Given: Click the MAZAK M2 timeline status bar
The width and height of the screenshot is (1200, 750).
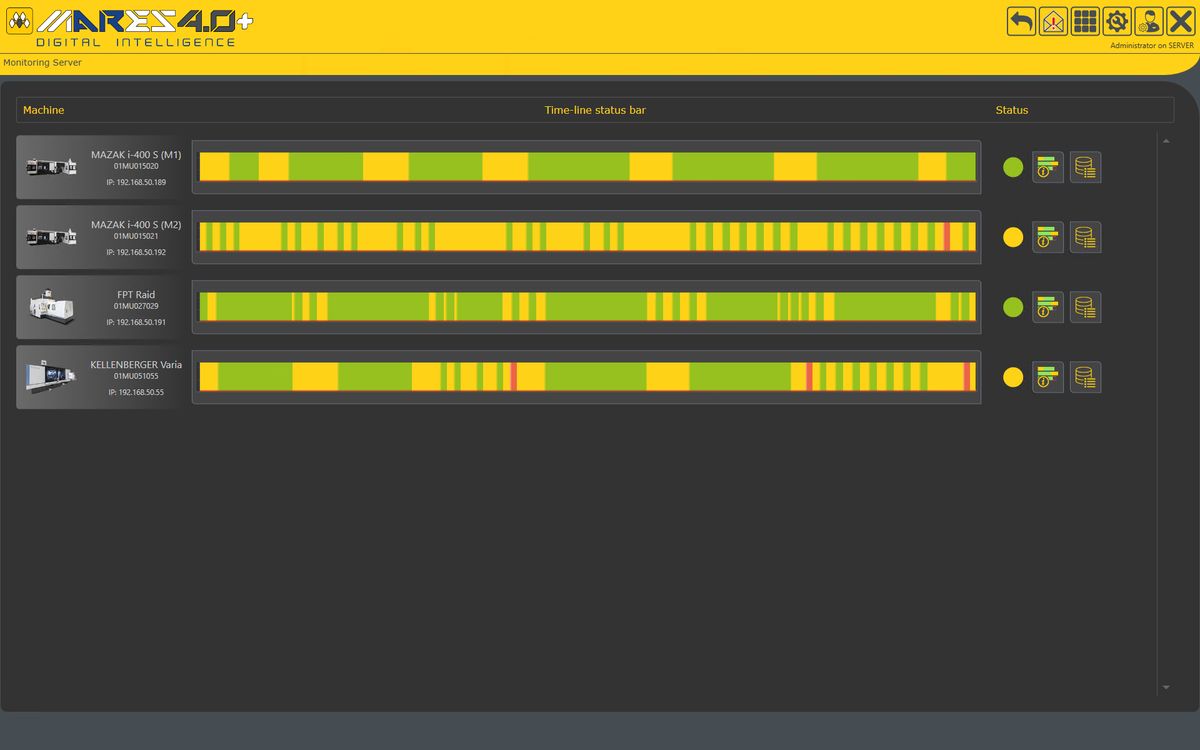Looking at the screenshot, I should point(587,237).
